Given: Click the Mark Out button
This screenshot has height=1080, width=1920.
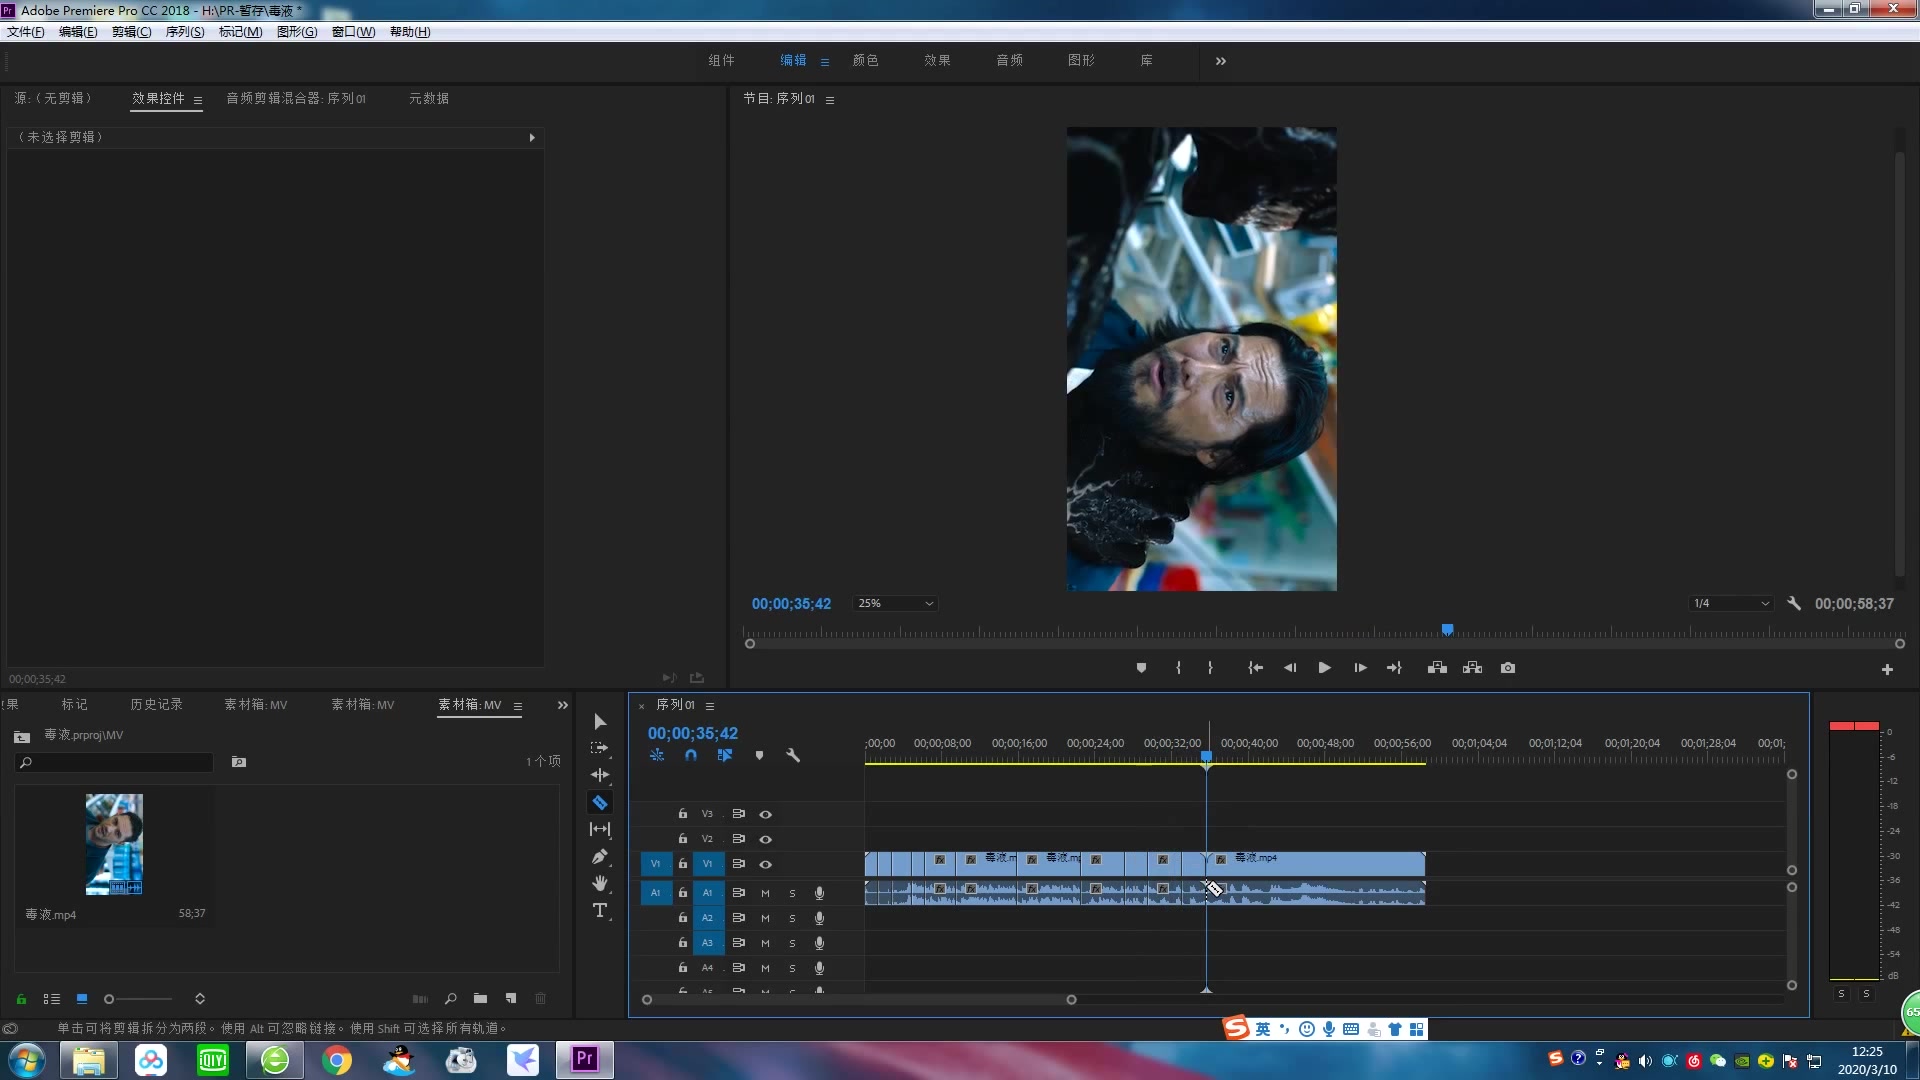Looking at the screenshot, I should (1210, 668).
